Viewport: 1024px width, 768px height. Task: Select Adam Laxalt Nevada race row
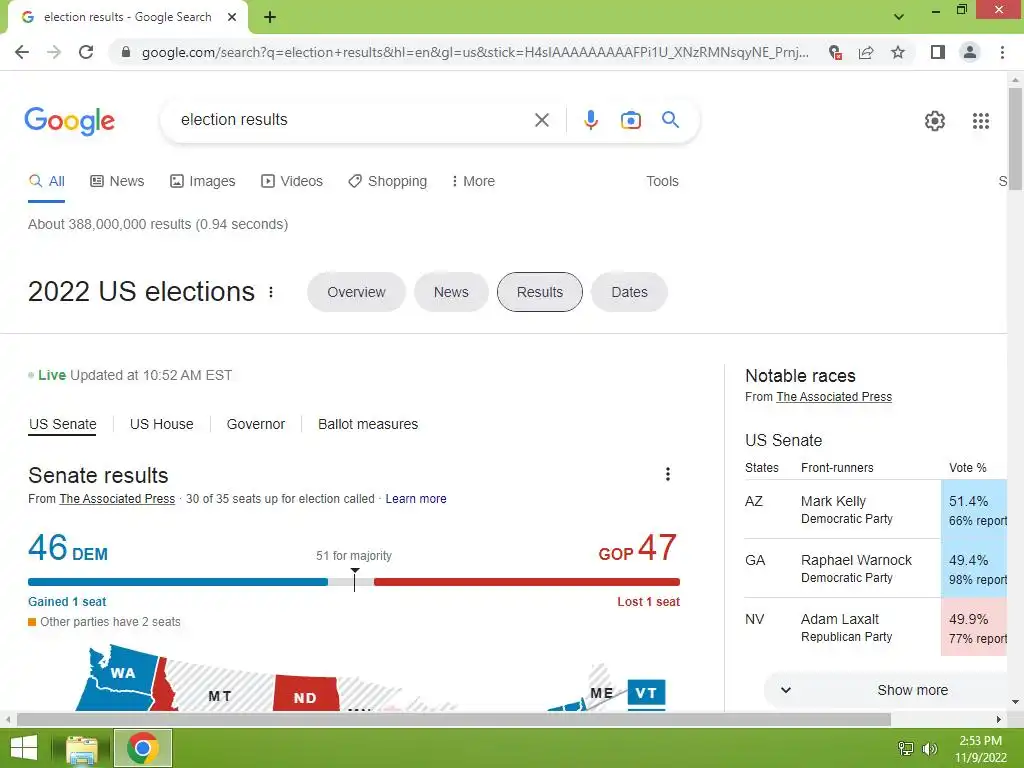tap(875, 627)
